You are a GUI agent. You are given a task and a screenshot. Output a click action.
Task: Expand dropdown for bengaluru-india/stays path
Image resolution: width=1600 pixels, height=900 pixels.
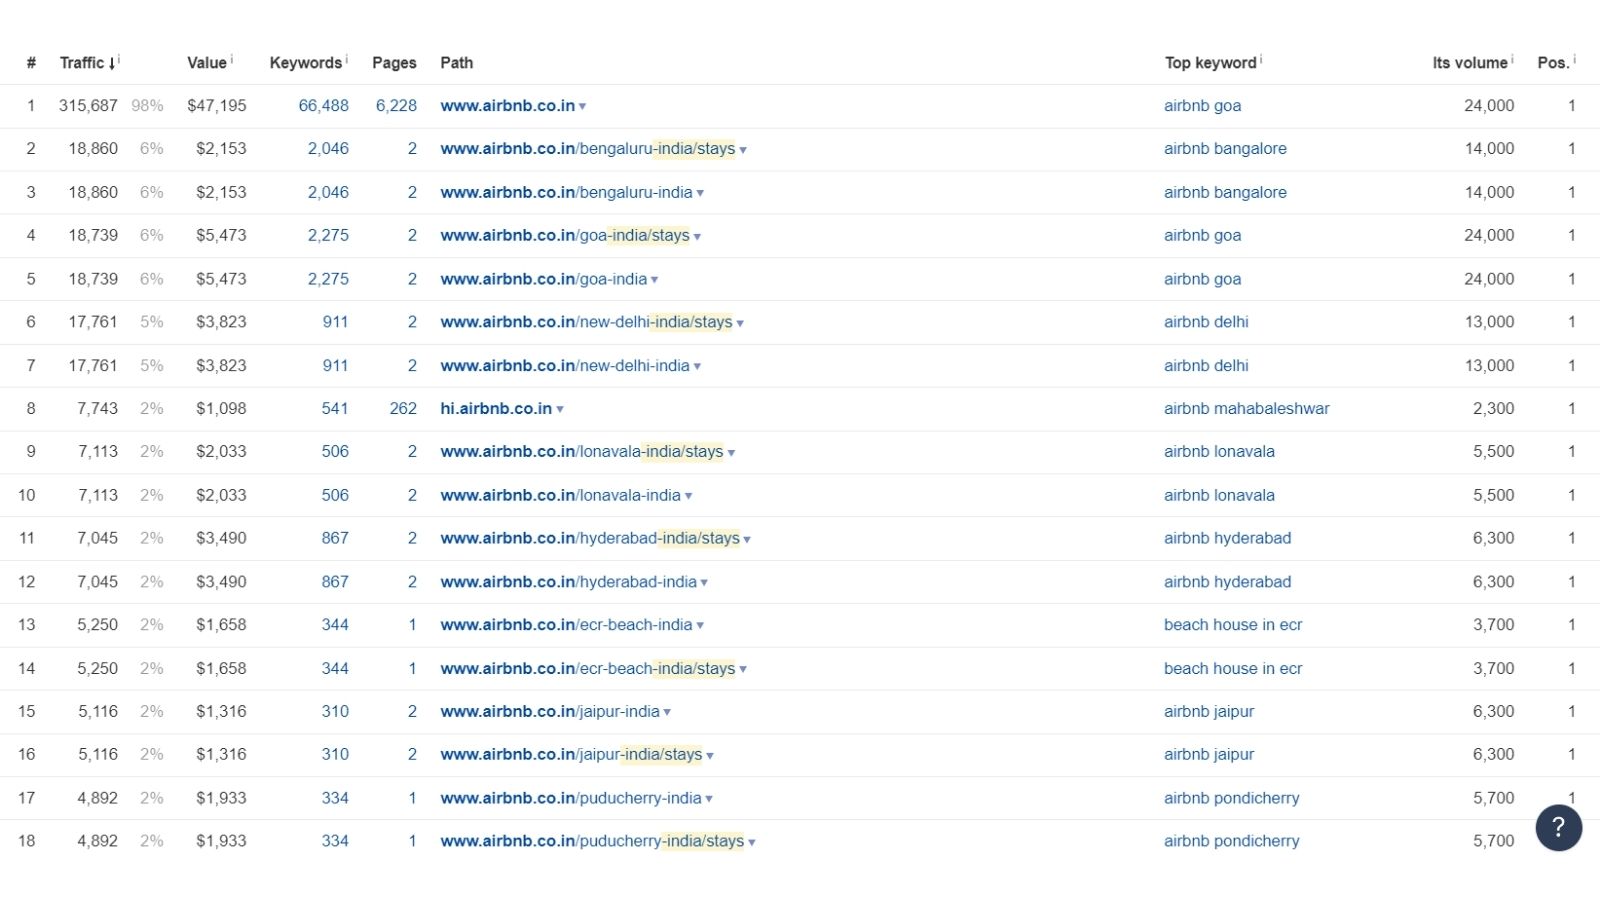coord(743,150)
